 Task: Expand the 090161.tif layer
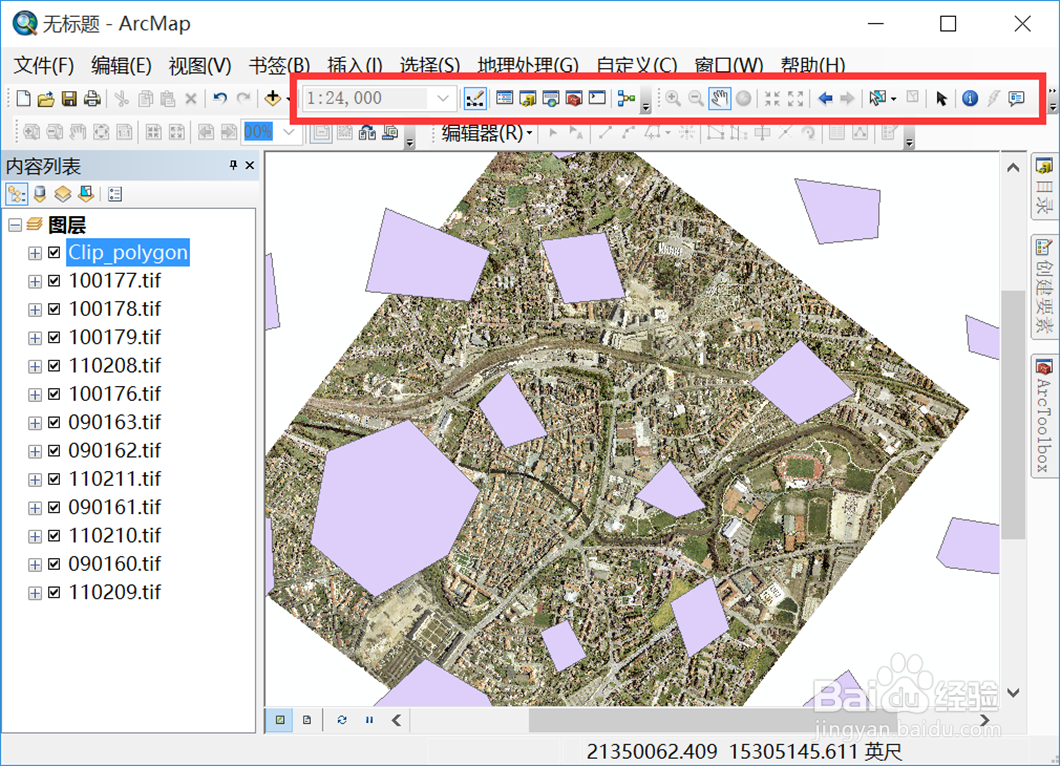(34, 508)
